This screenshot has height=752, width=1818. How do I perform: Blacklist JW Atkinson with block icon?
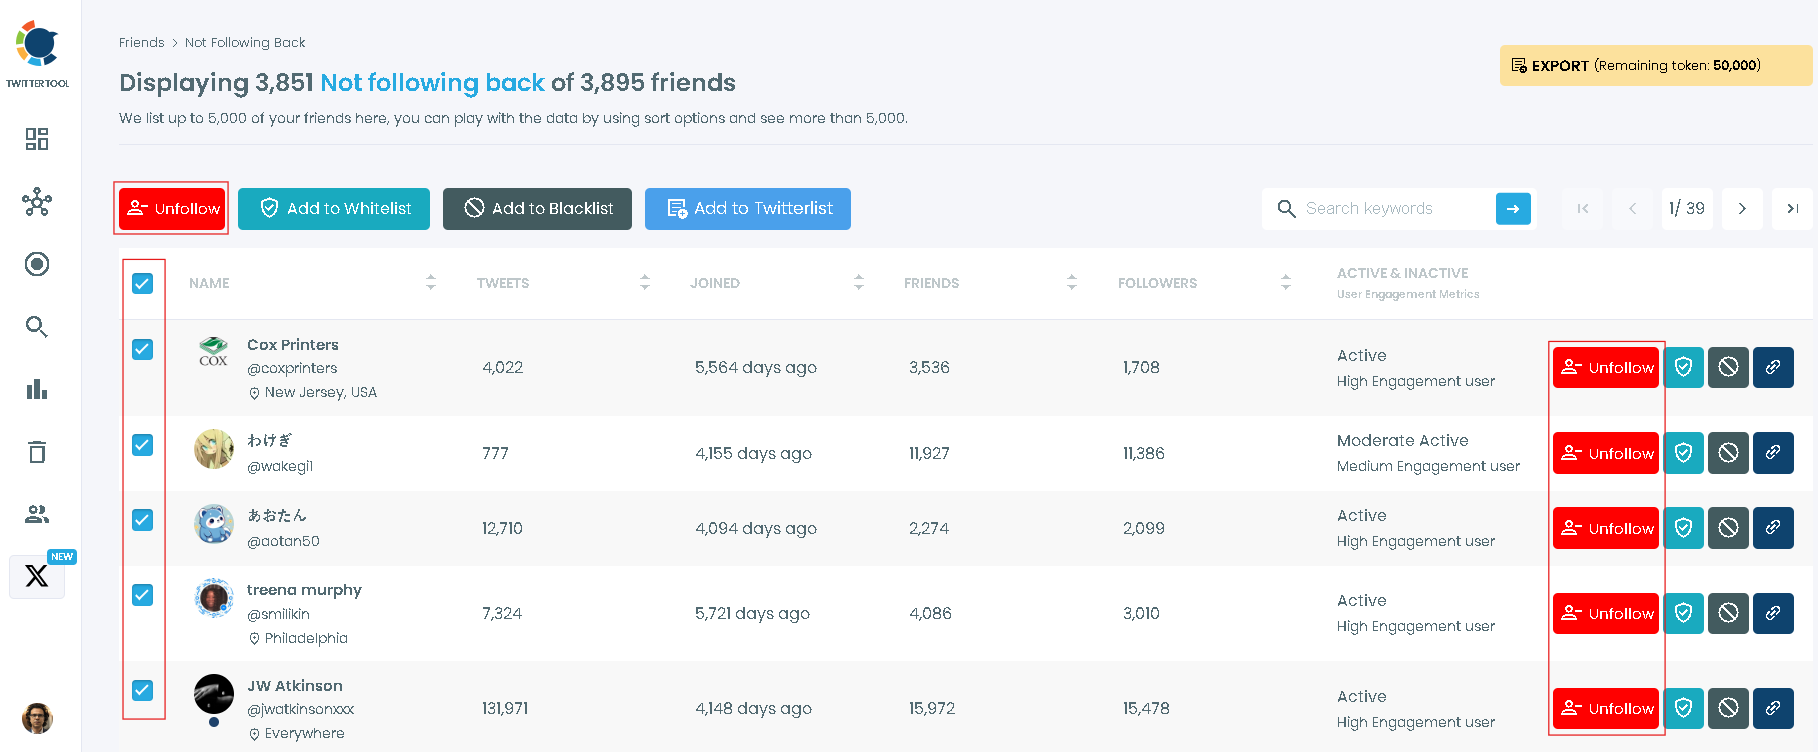pyautogui.click(x=1729, y=708)
